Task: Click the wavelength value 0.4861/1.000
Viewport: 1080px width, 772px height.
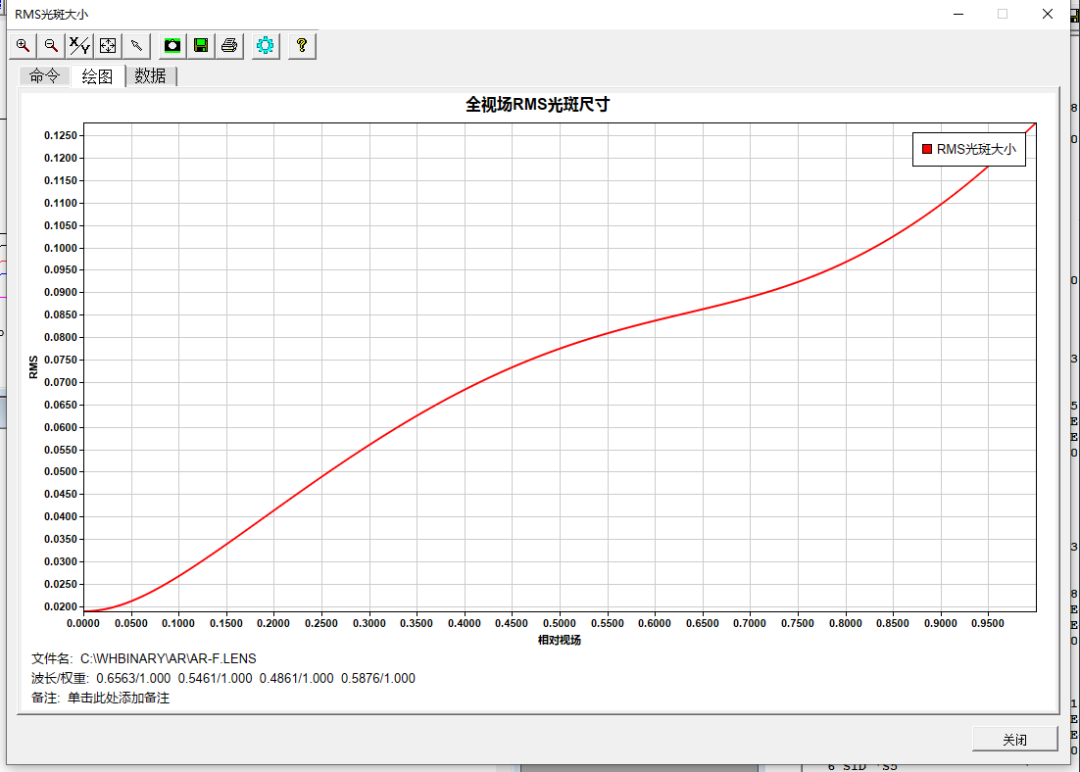Action: [x=296, y=678]
